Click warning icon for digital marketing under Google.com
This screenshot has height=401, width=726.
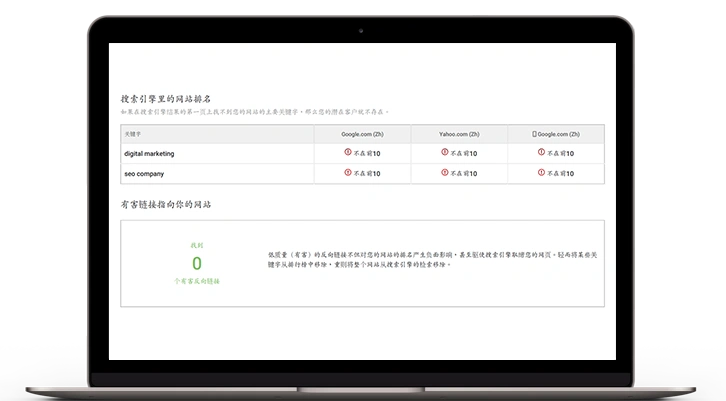[348, 153]
